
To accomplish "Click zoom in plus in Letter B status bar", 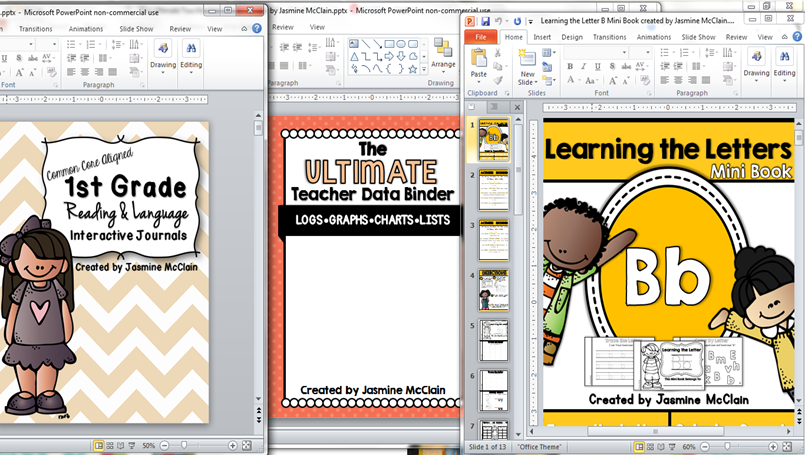I will click(x=773, y=447).
